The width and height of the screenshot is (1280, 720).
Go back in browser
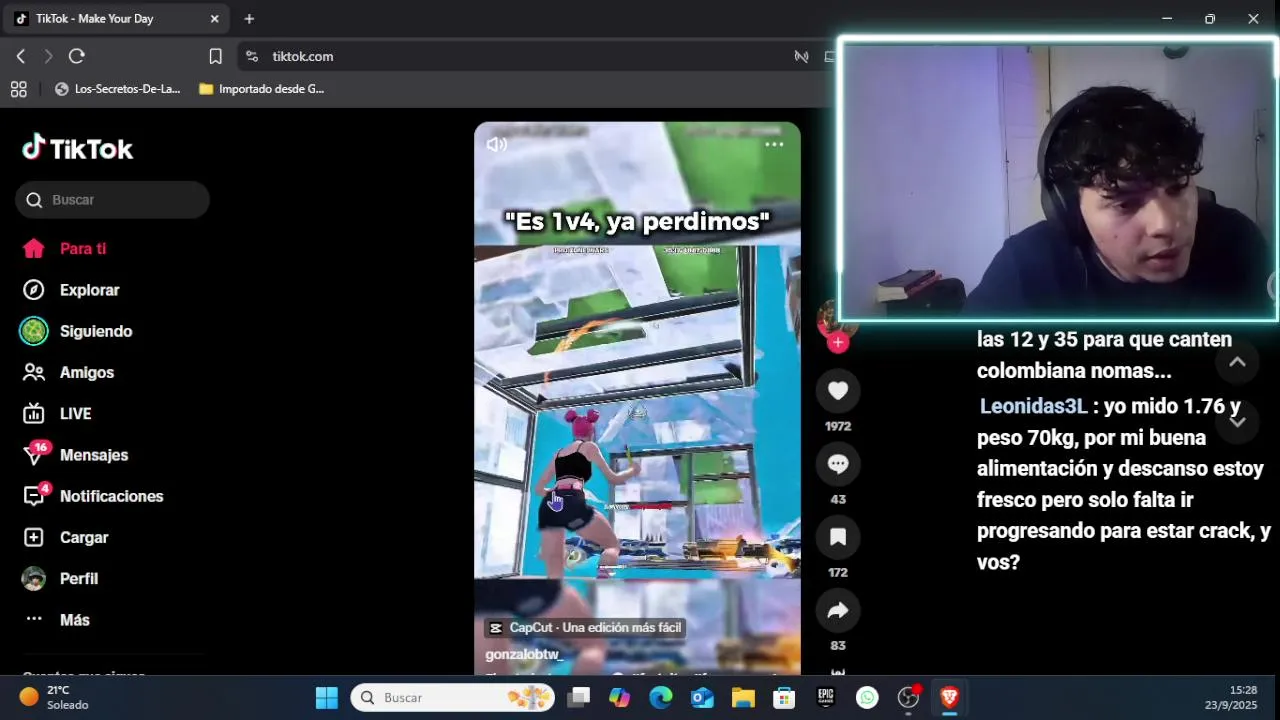pyautogui.click(x=21, y=56)
